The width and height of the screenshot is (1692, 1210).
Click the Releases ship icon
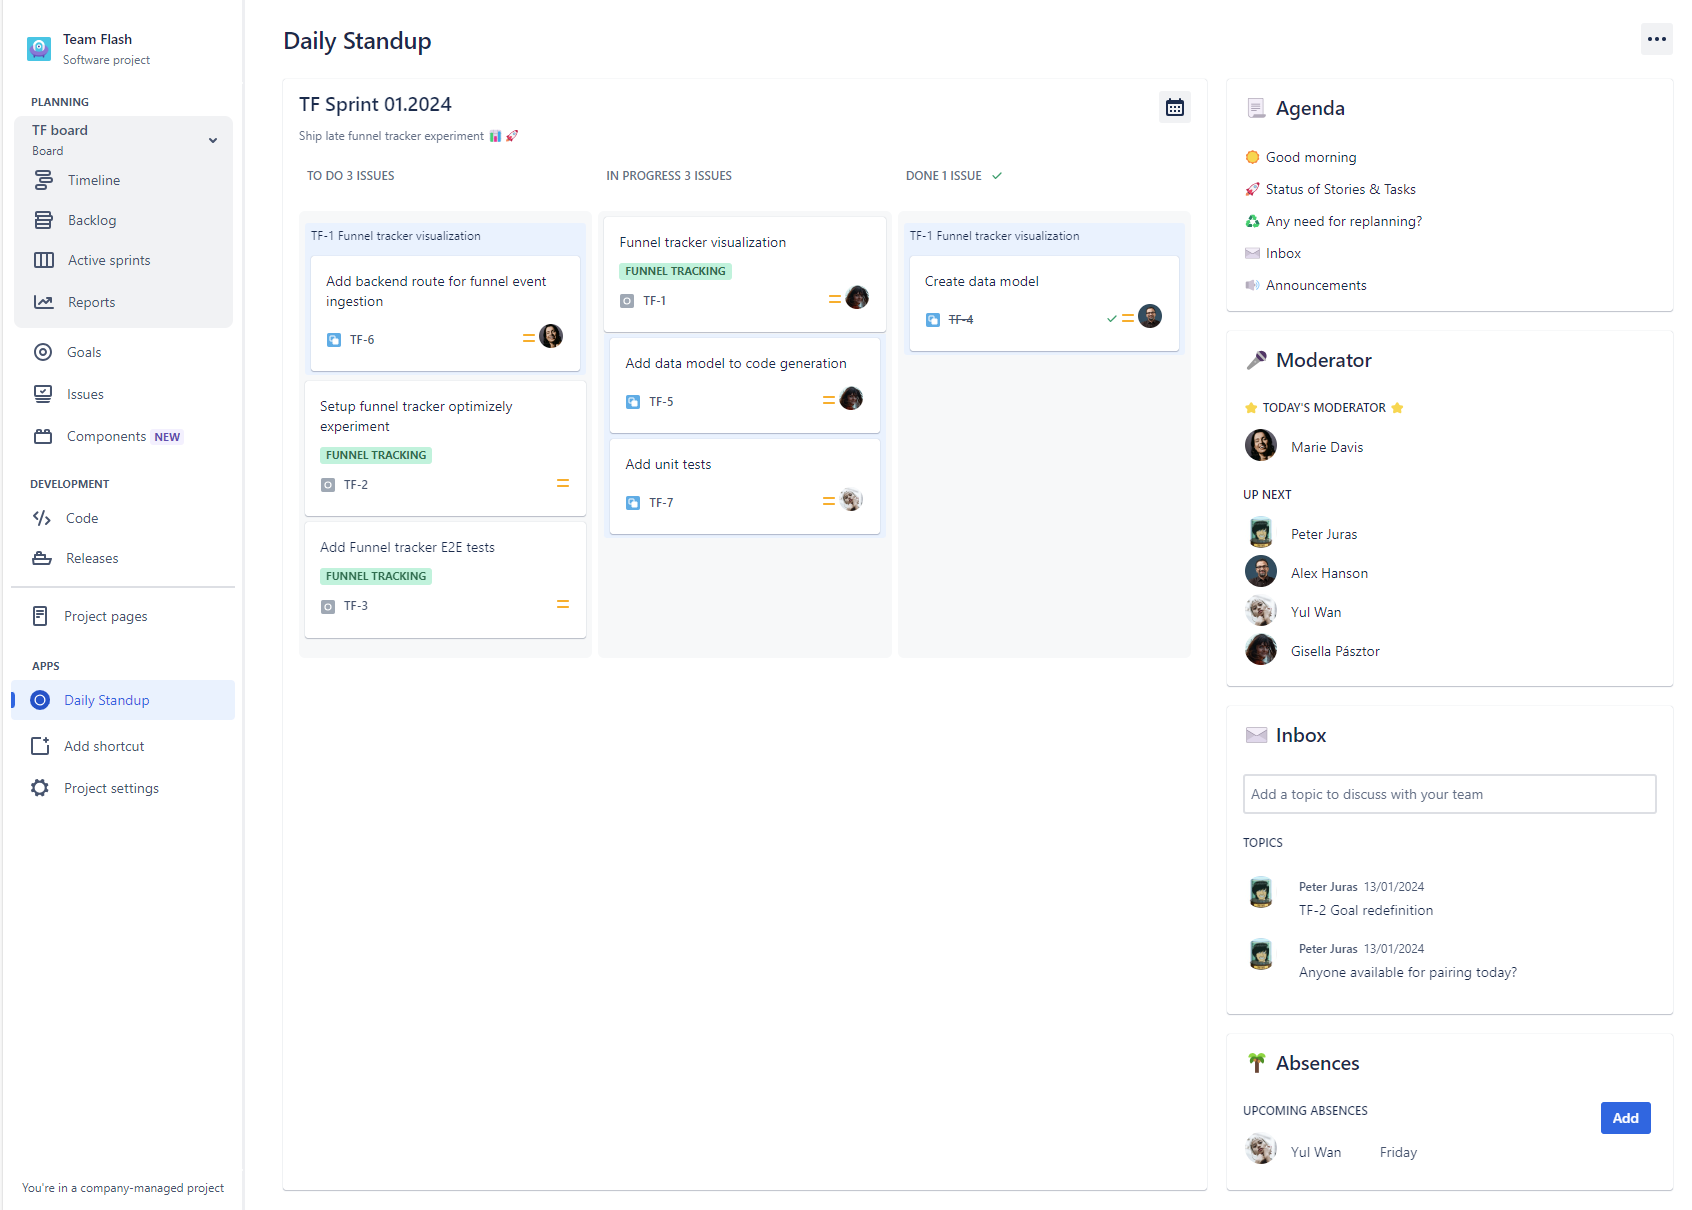pos(42,558)
